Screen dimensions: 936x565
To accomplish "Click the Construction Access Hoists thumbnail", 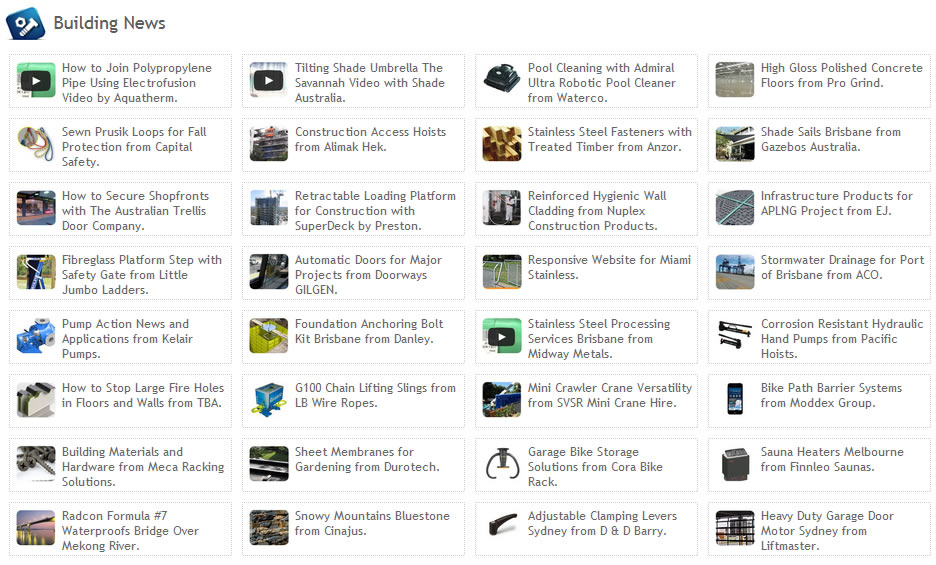I will point(269,144).
